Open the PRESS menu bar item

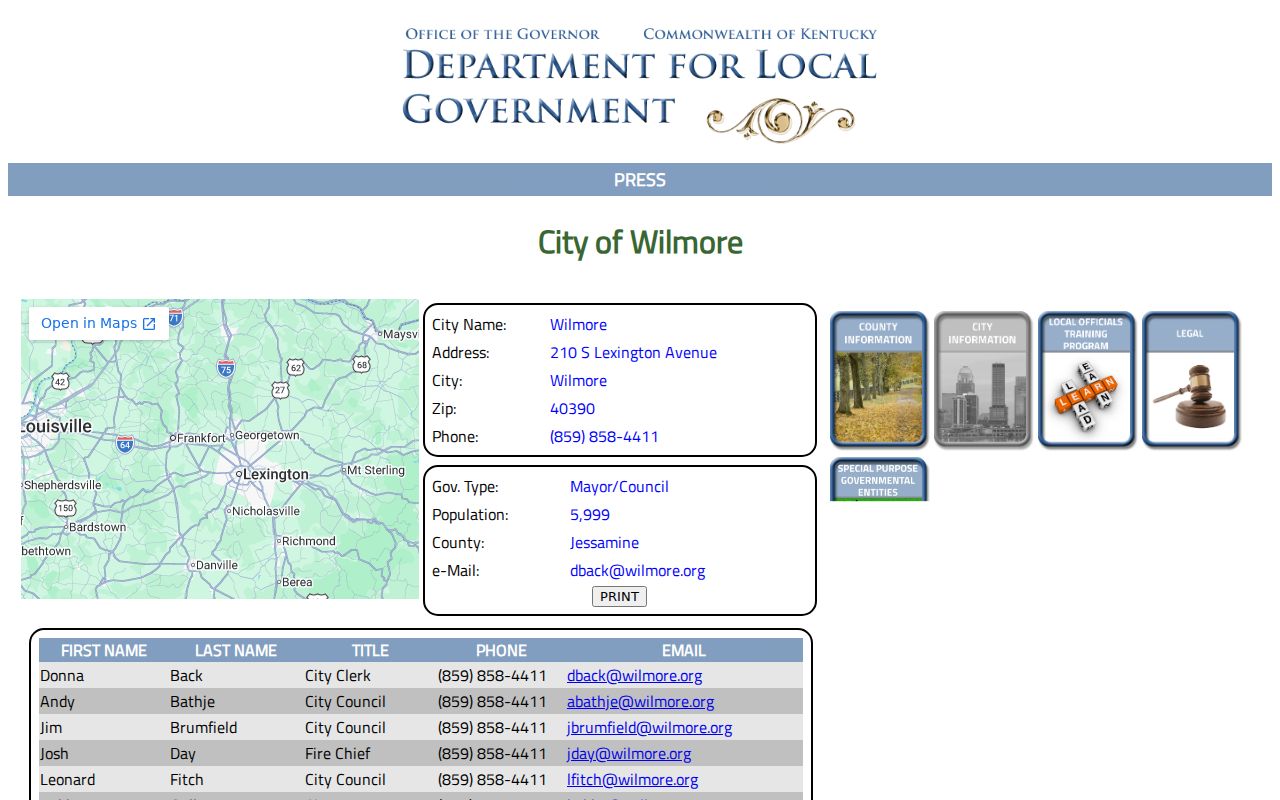coord(640,180)
